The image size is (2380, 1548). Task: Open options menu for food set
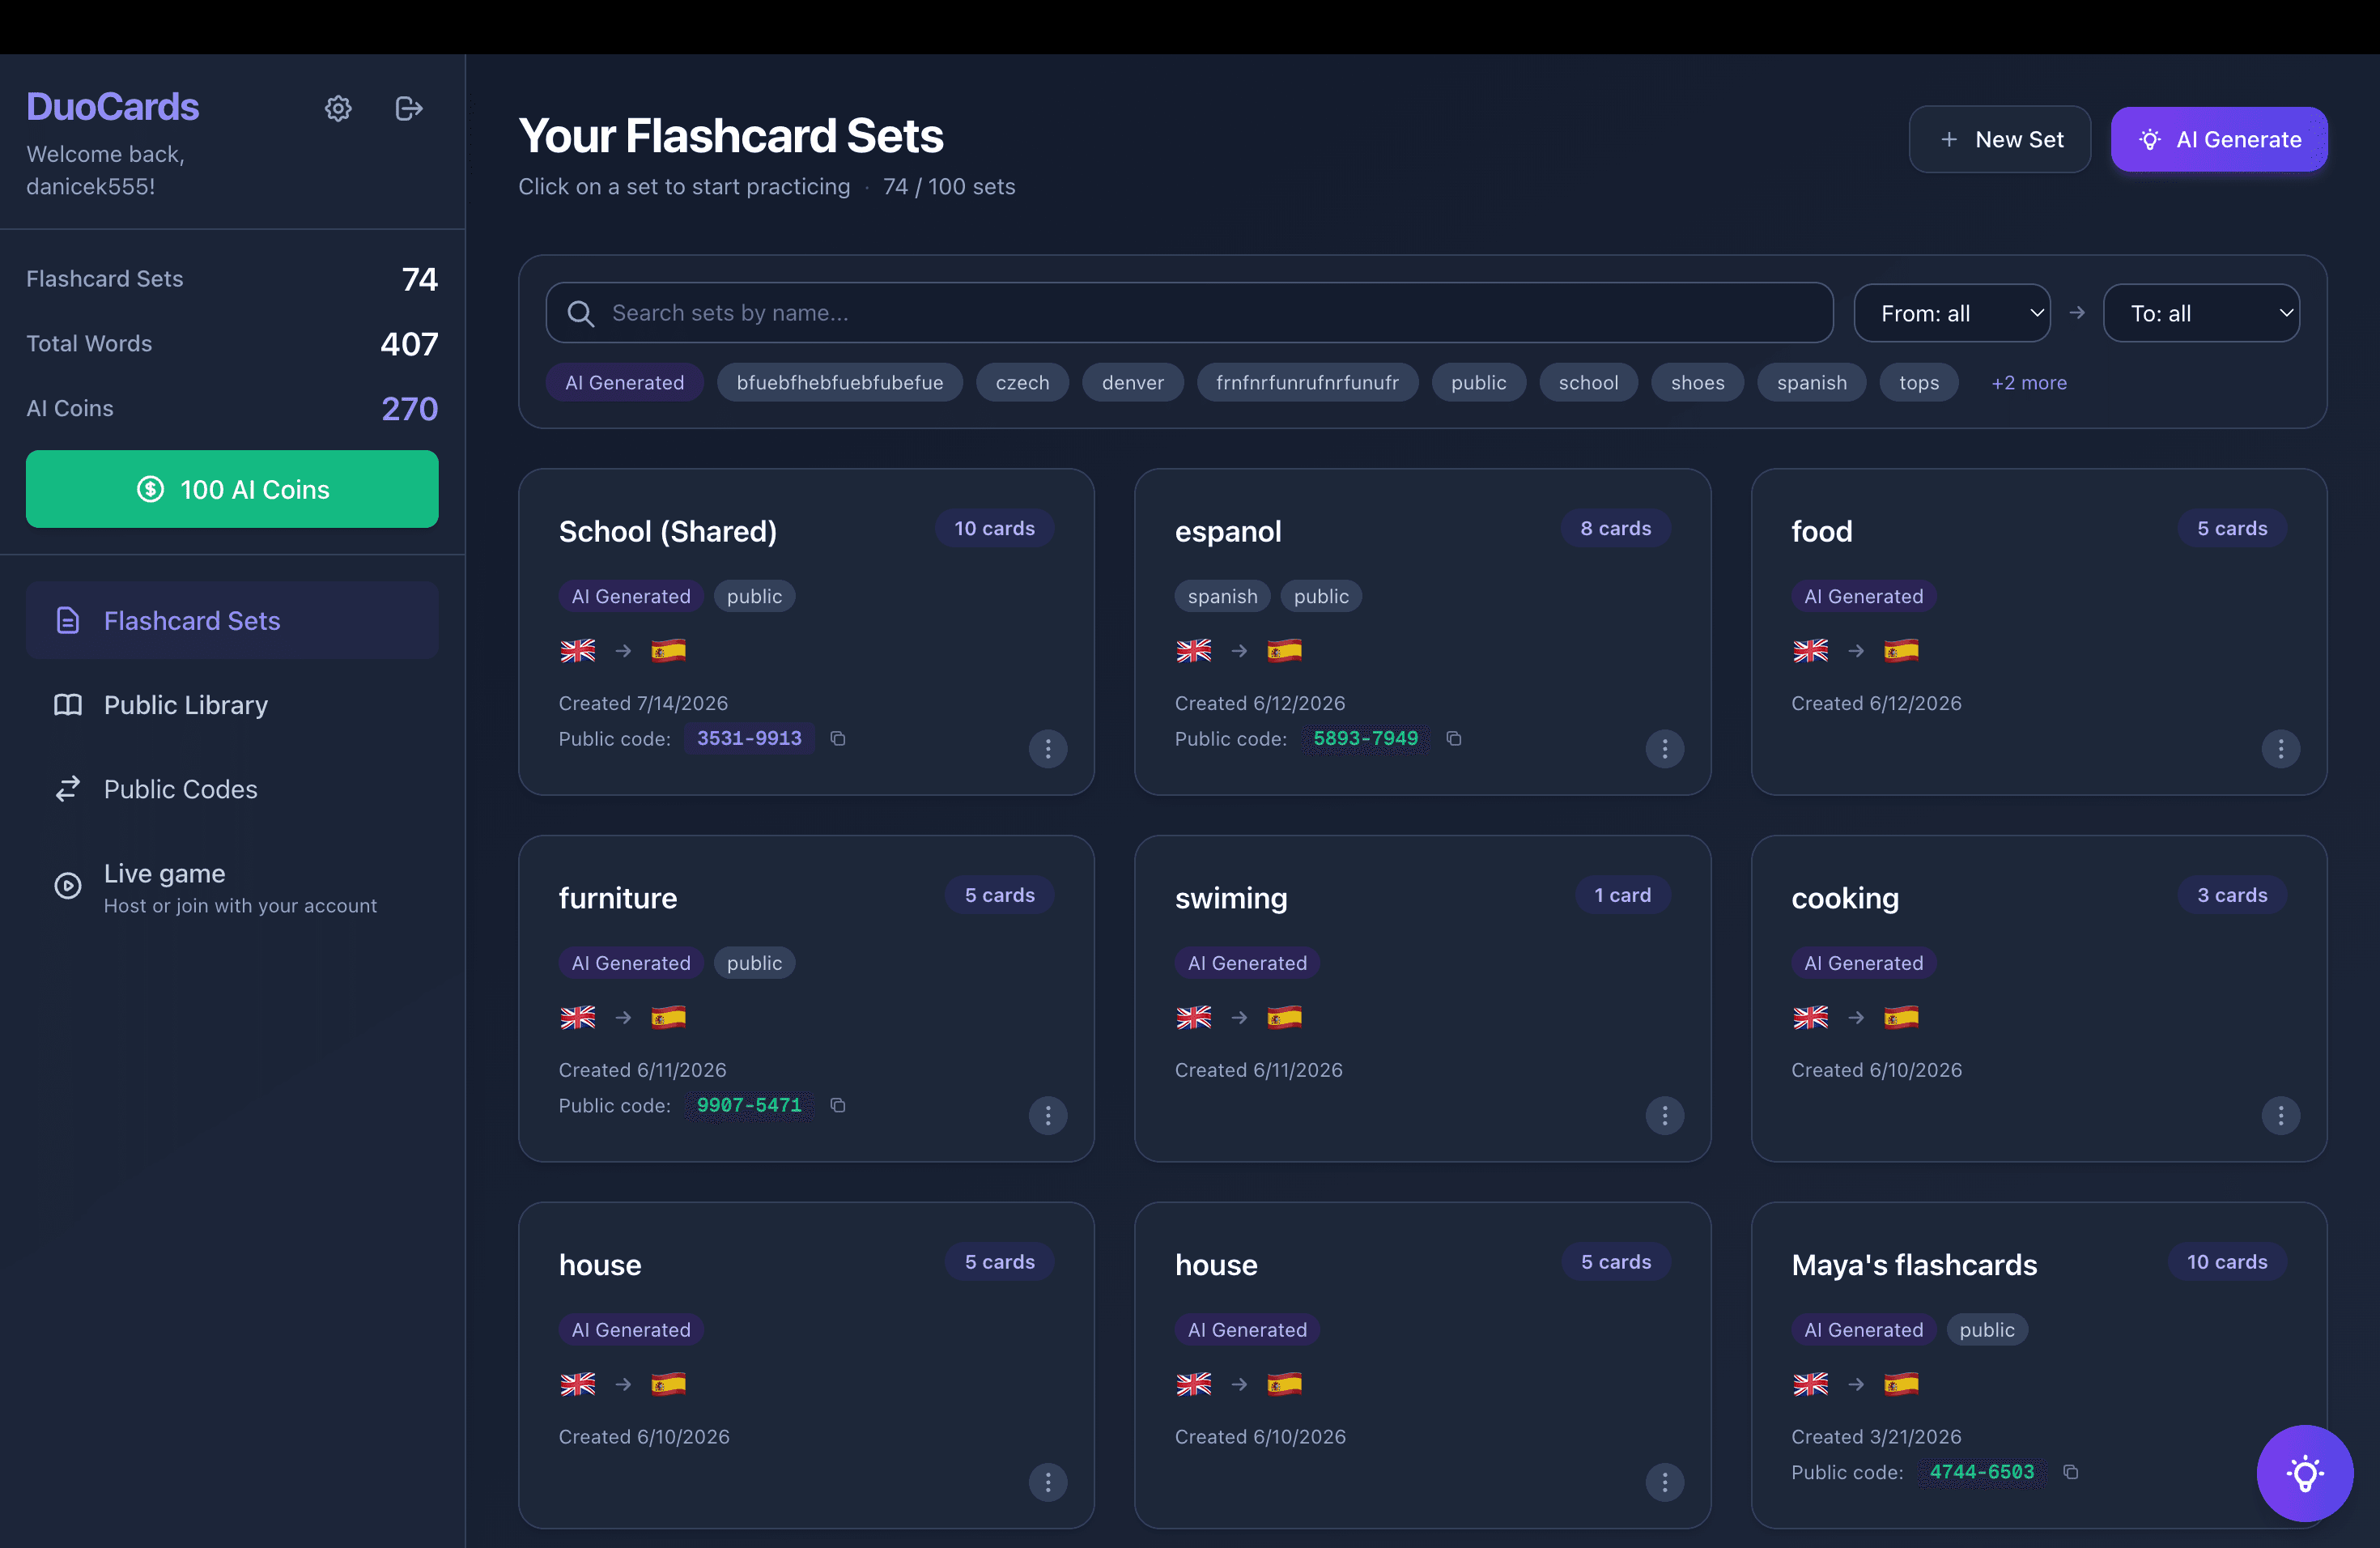[2281, 749]
